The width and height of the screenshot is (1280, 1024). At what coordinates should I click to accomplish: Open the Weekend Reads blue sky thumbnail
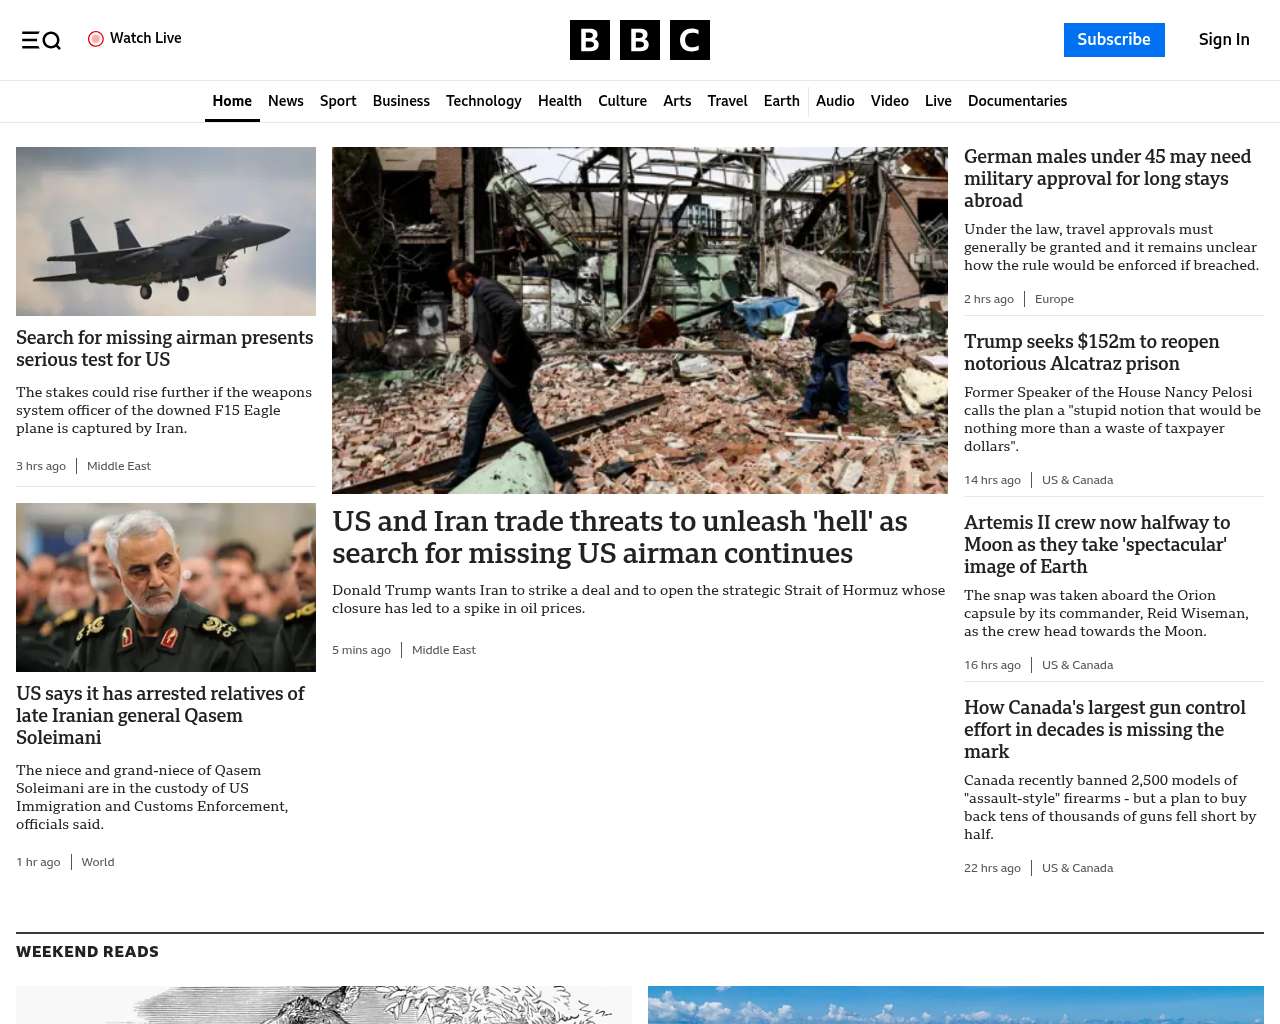[x=956, y=1005]
